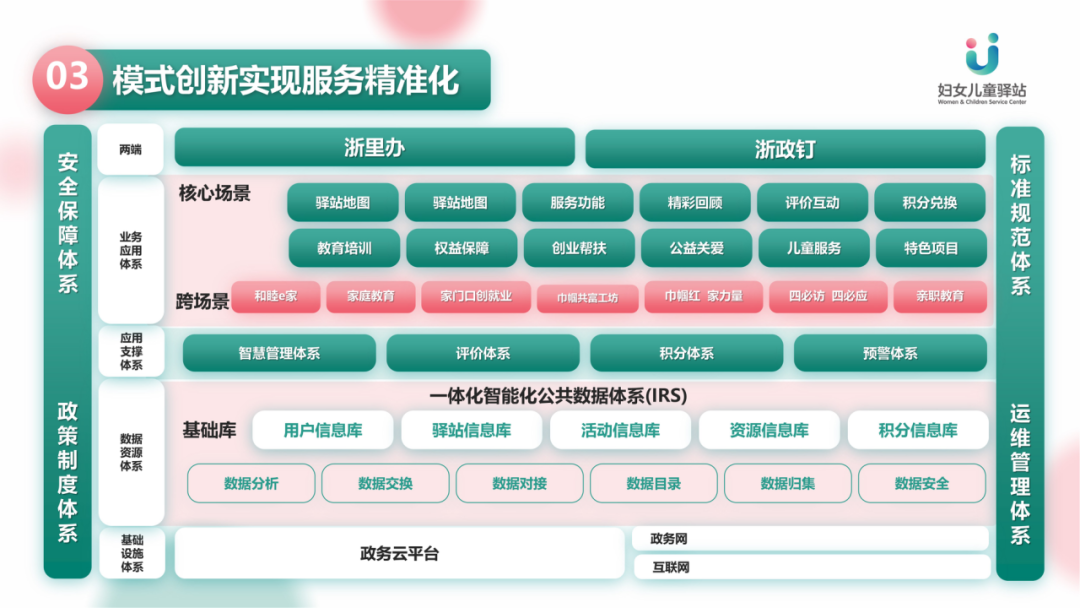
Task: Select the vertical 运维管理体系 text
Action: [x=1020, y=474]
